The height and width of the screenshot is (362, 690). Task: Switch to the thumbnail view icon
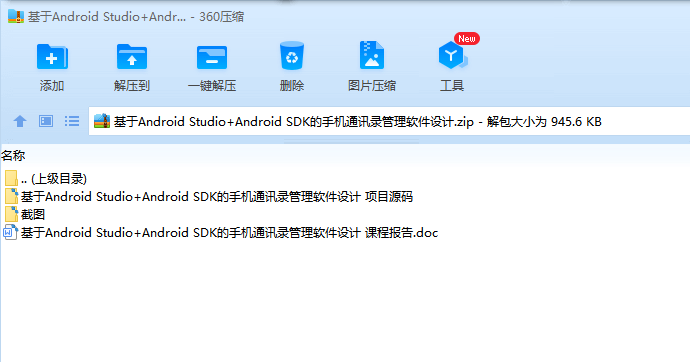pos(46,121)
